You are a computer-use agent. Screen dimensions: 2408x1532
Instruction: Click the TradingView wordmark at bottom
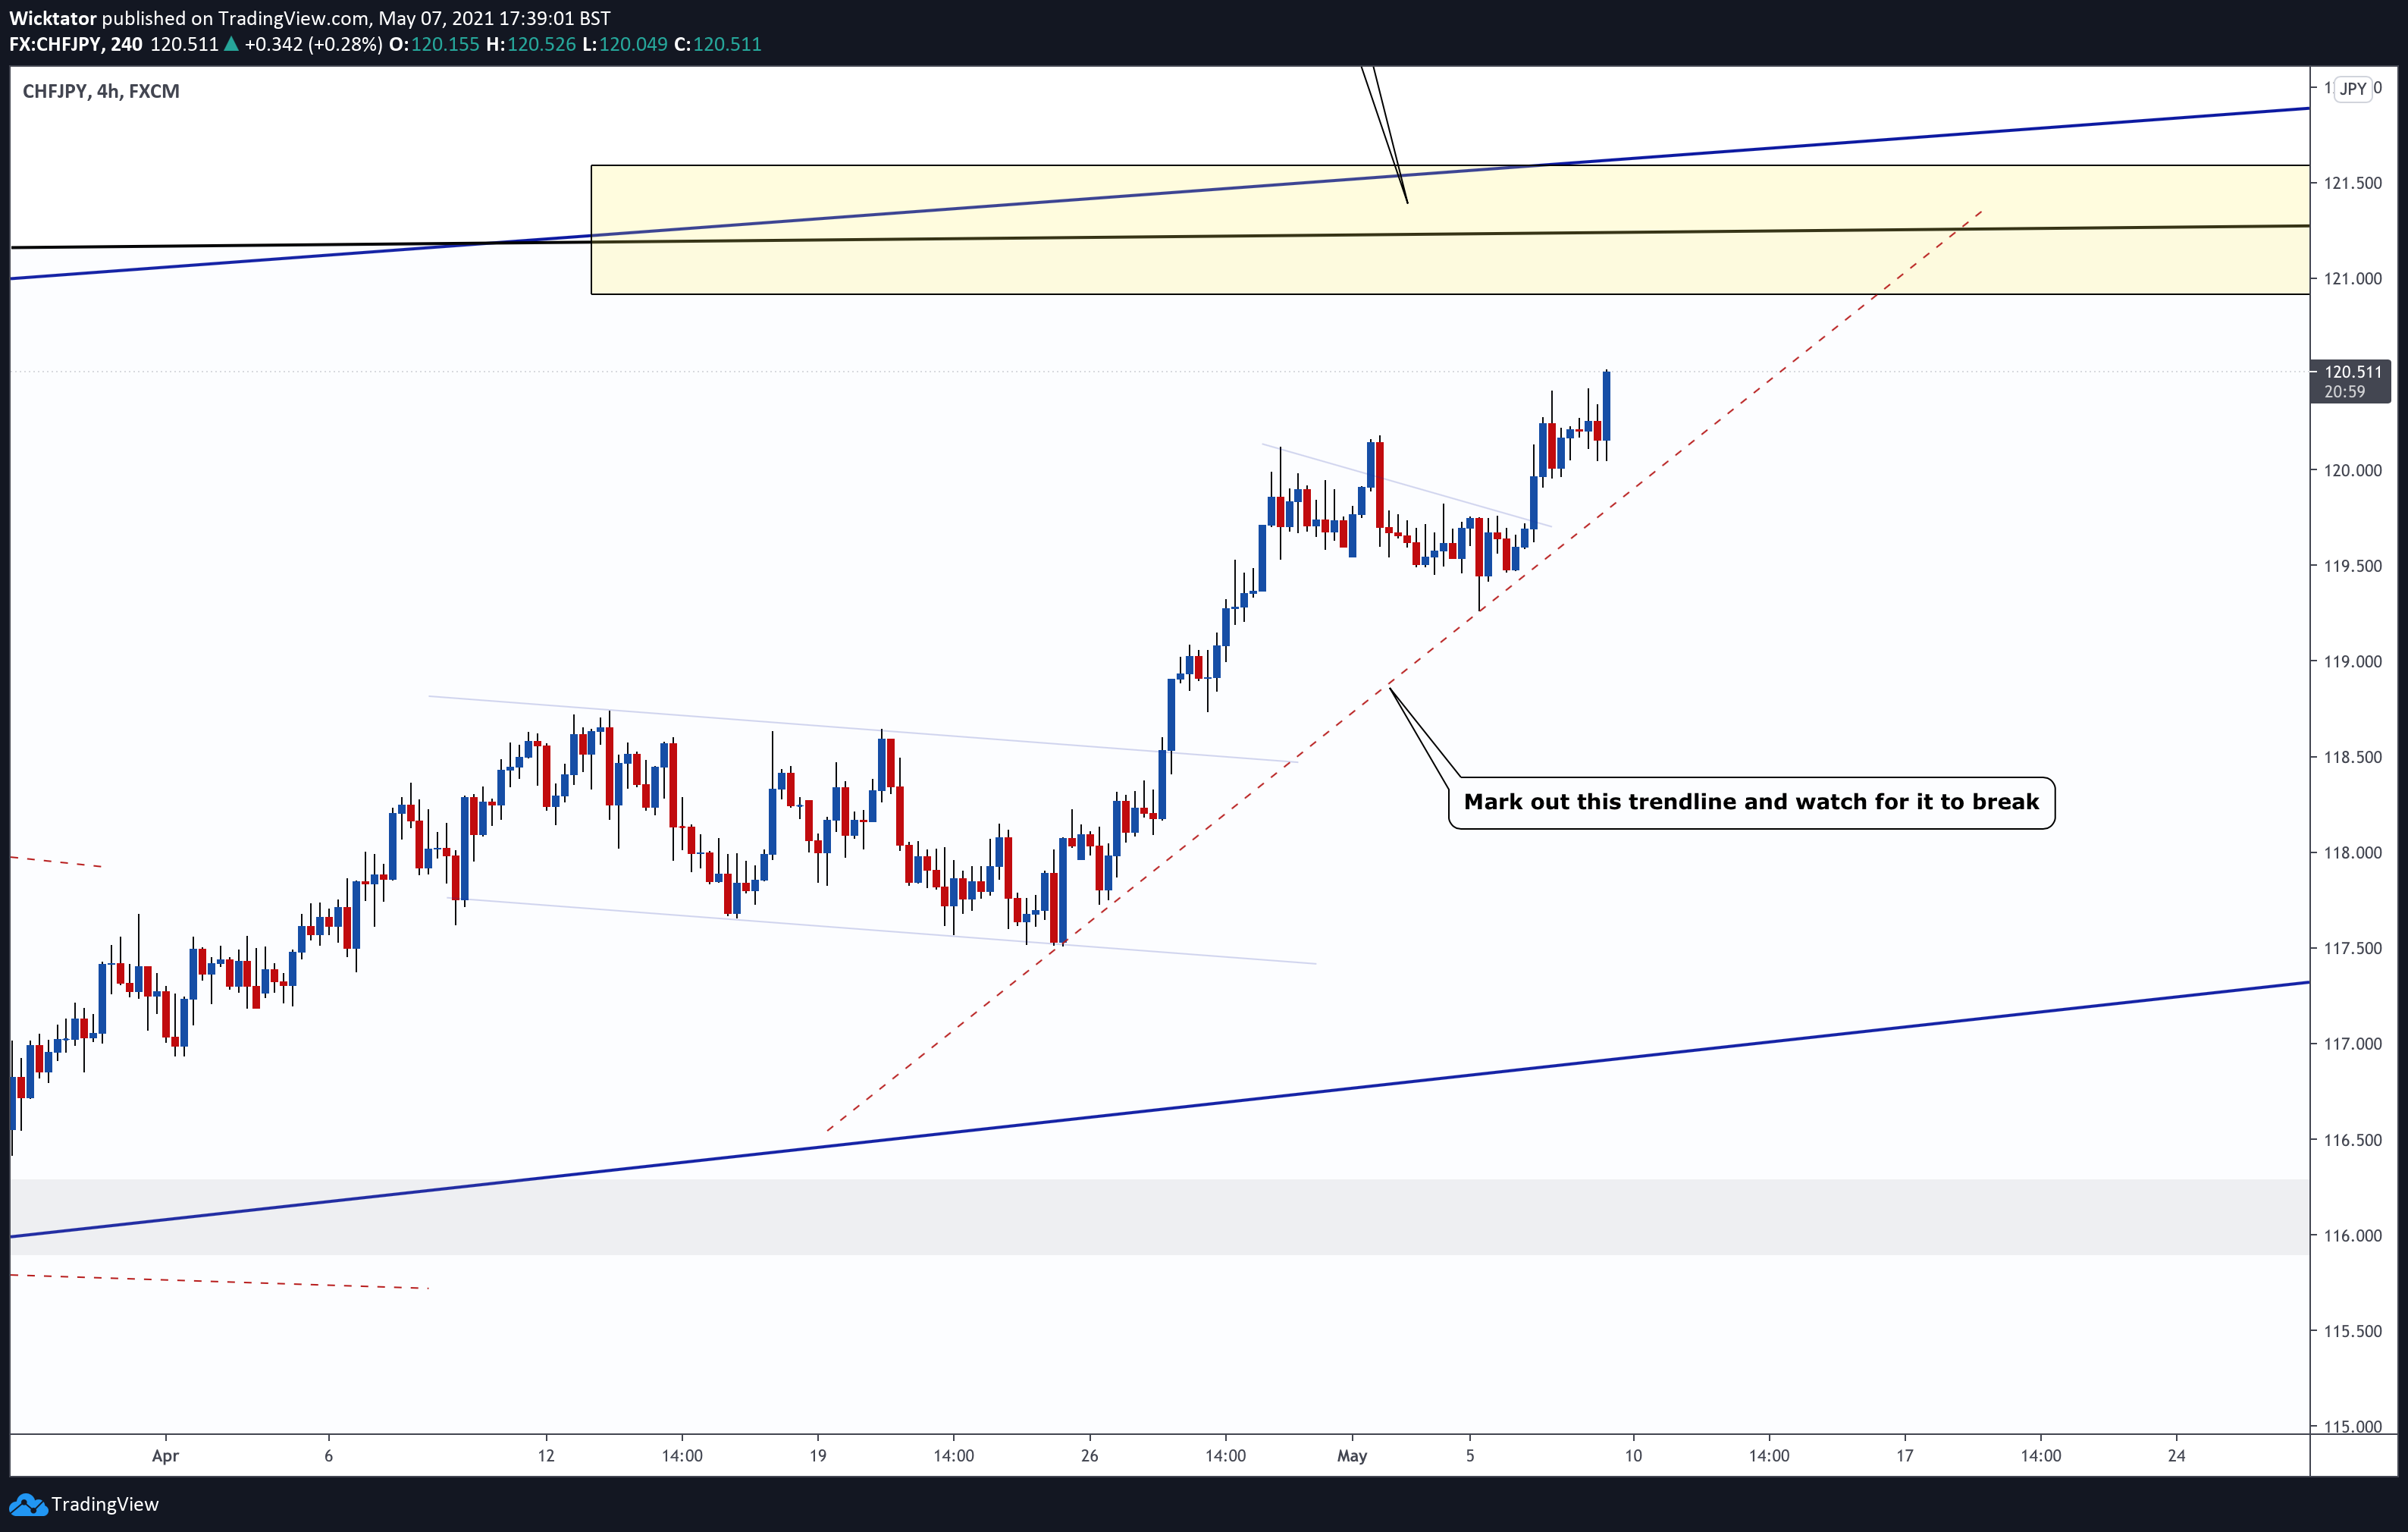[x=105, y=1504]
